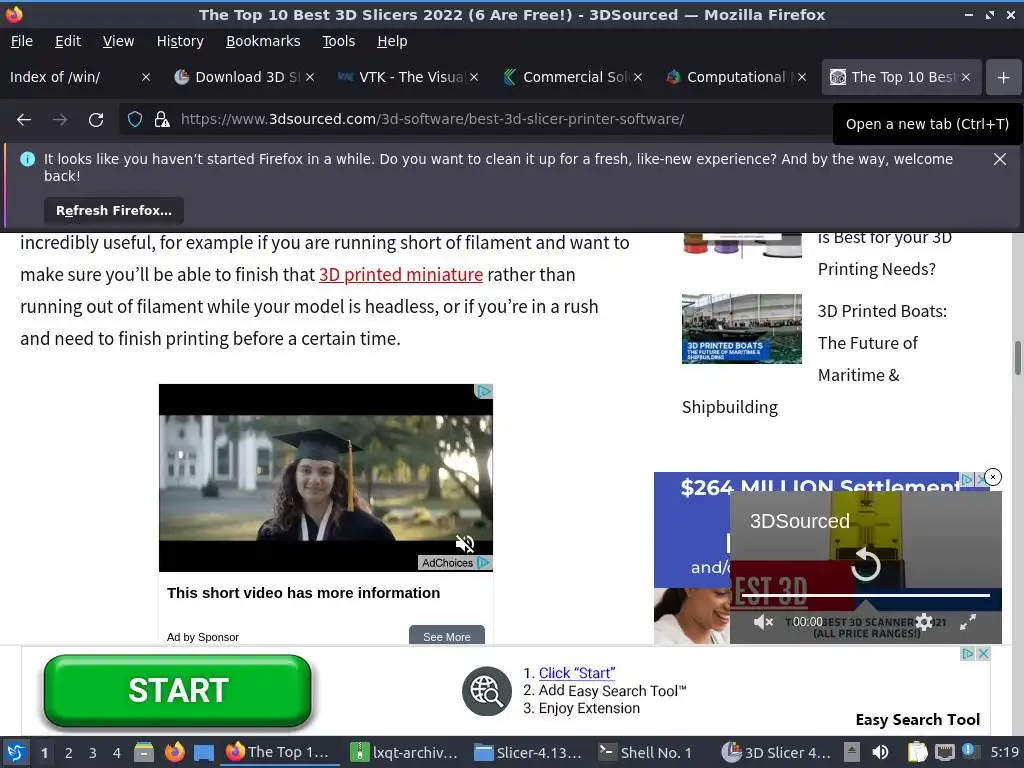This screenshot has height=768, width=1024.
Task: Close the floating 3DSourced video player
Action: point(993,477)
